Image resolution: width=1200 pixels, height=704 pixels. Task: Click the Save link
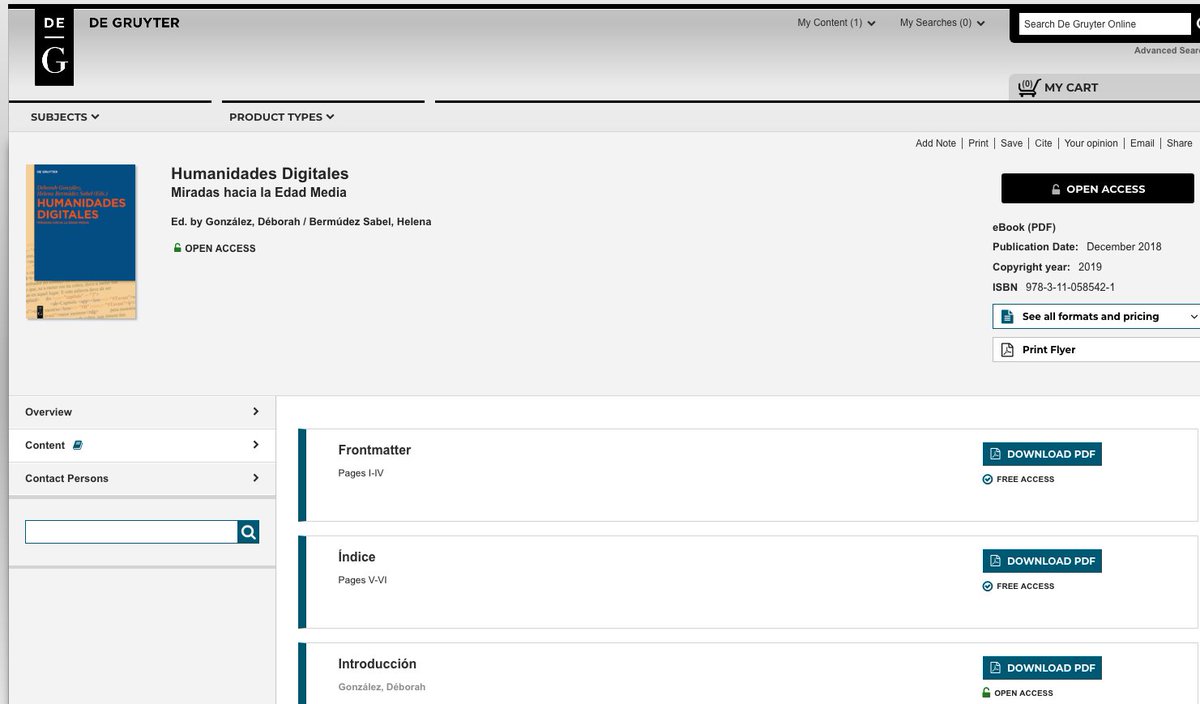1012,143
